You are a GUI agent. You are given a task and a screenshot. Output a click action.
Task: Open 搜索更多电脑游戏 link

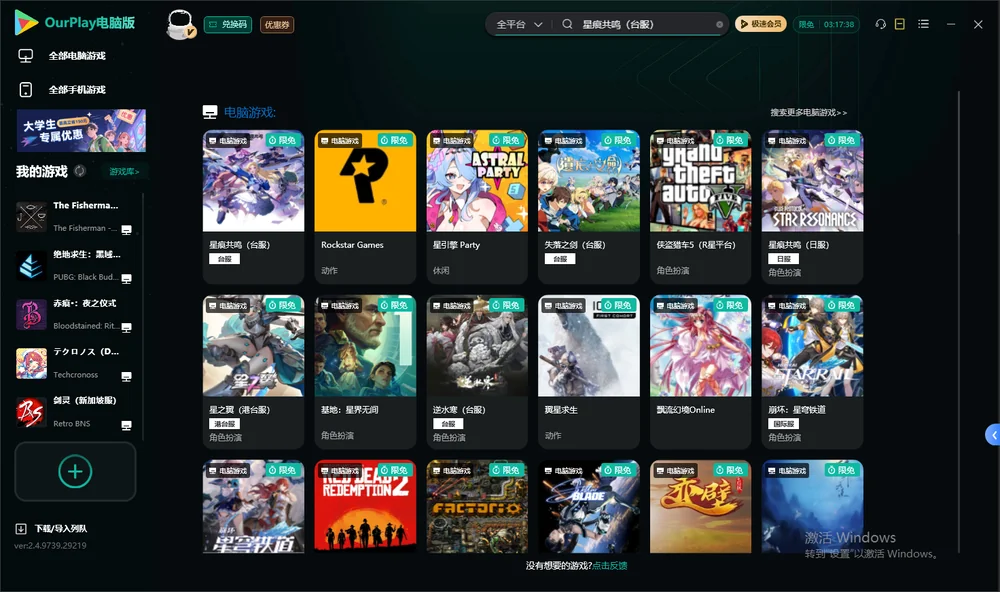point(808,113)
